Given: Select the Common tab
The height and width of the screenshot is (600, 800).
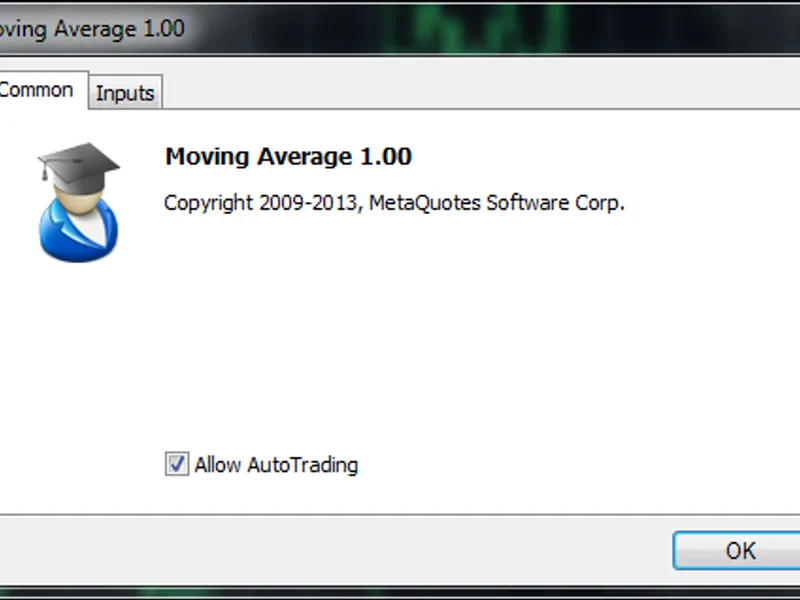Looking at the screenshot, I should pos(43,90).
